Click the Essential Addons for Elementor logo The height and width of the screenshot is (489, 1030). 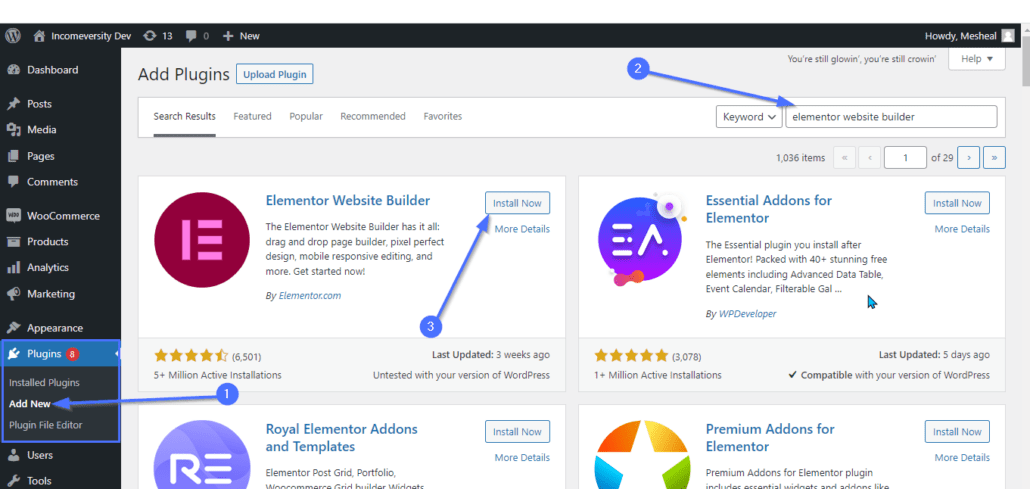[642, 239]
